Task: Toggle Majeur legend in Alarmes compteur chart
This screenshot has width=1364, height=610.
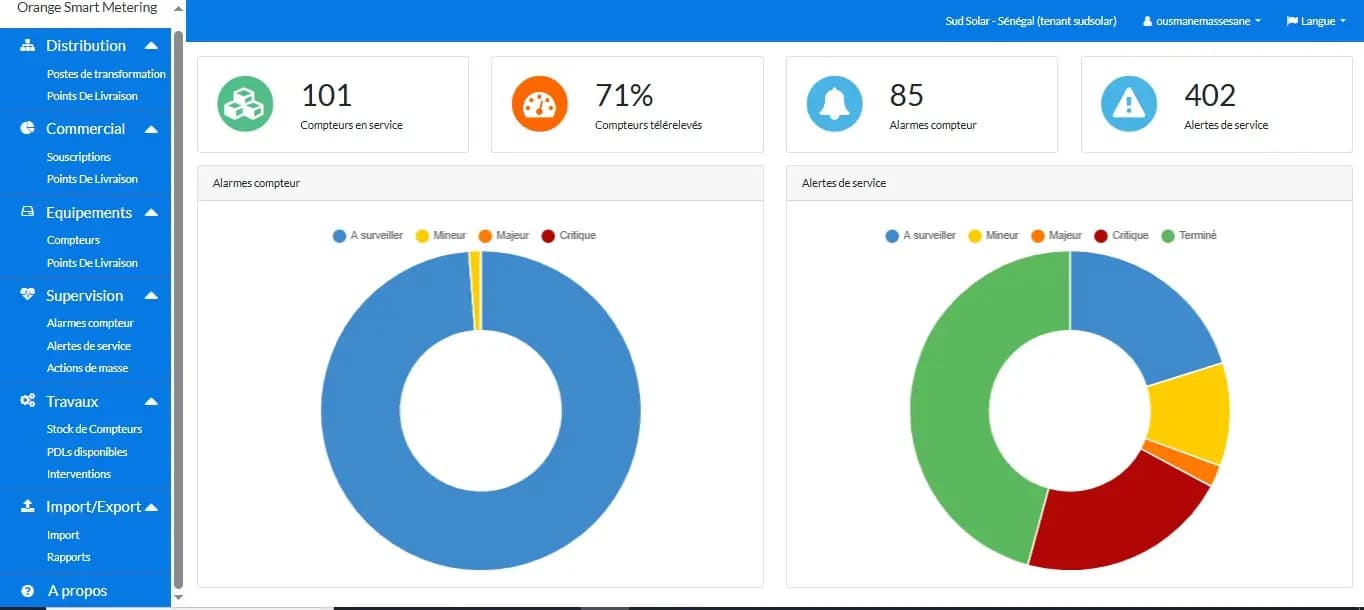Action: pos(504,236)
